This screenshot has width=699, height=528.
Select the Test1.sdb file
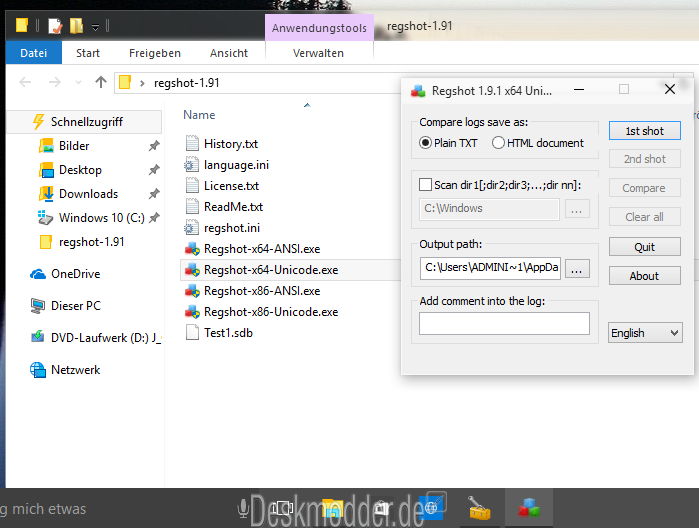pyautogui.click(x=228, y=333)
